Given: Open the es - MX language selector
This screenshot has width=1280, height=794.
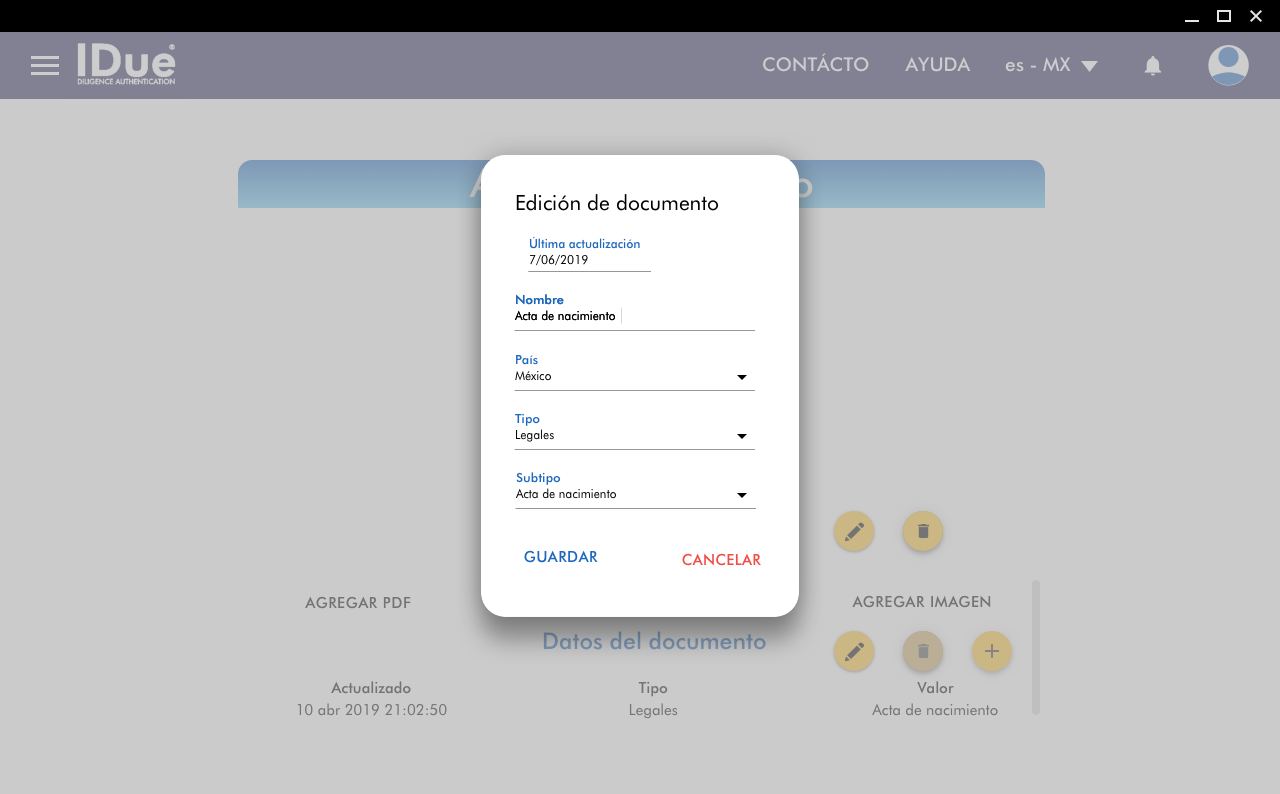Looking at the screenshot, I should (1051, 66).
